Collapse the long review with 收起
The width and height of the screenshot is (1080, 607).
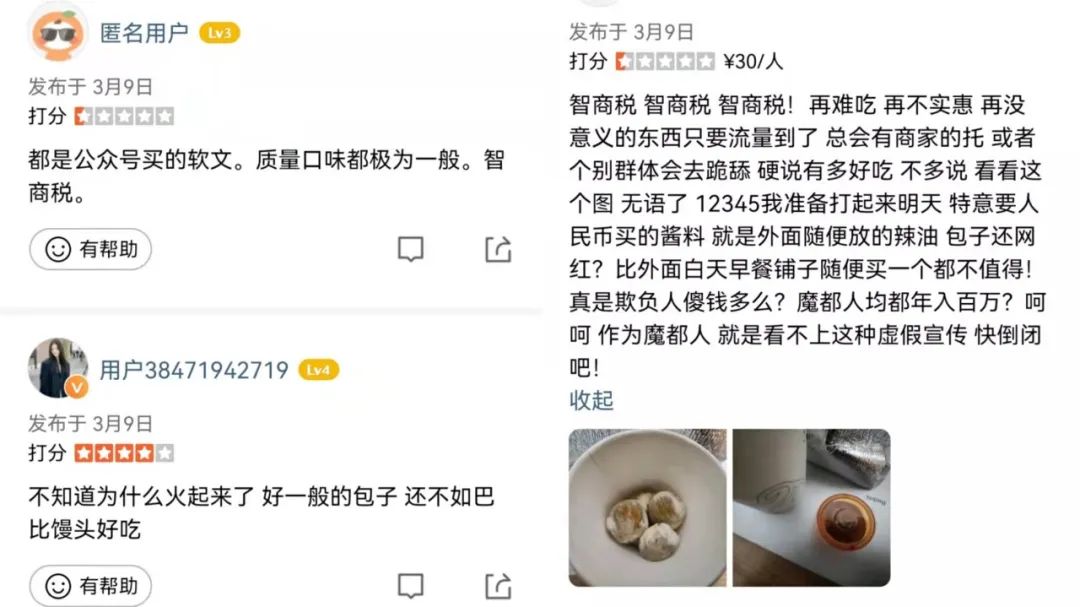(x=591, y=400)
